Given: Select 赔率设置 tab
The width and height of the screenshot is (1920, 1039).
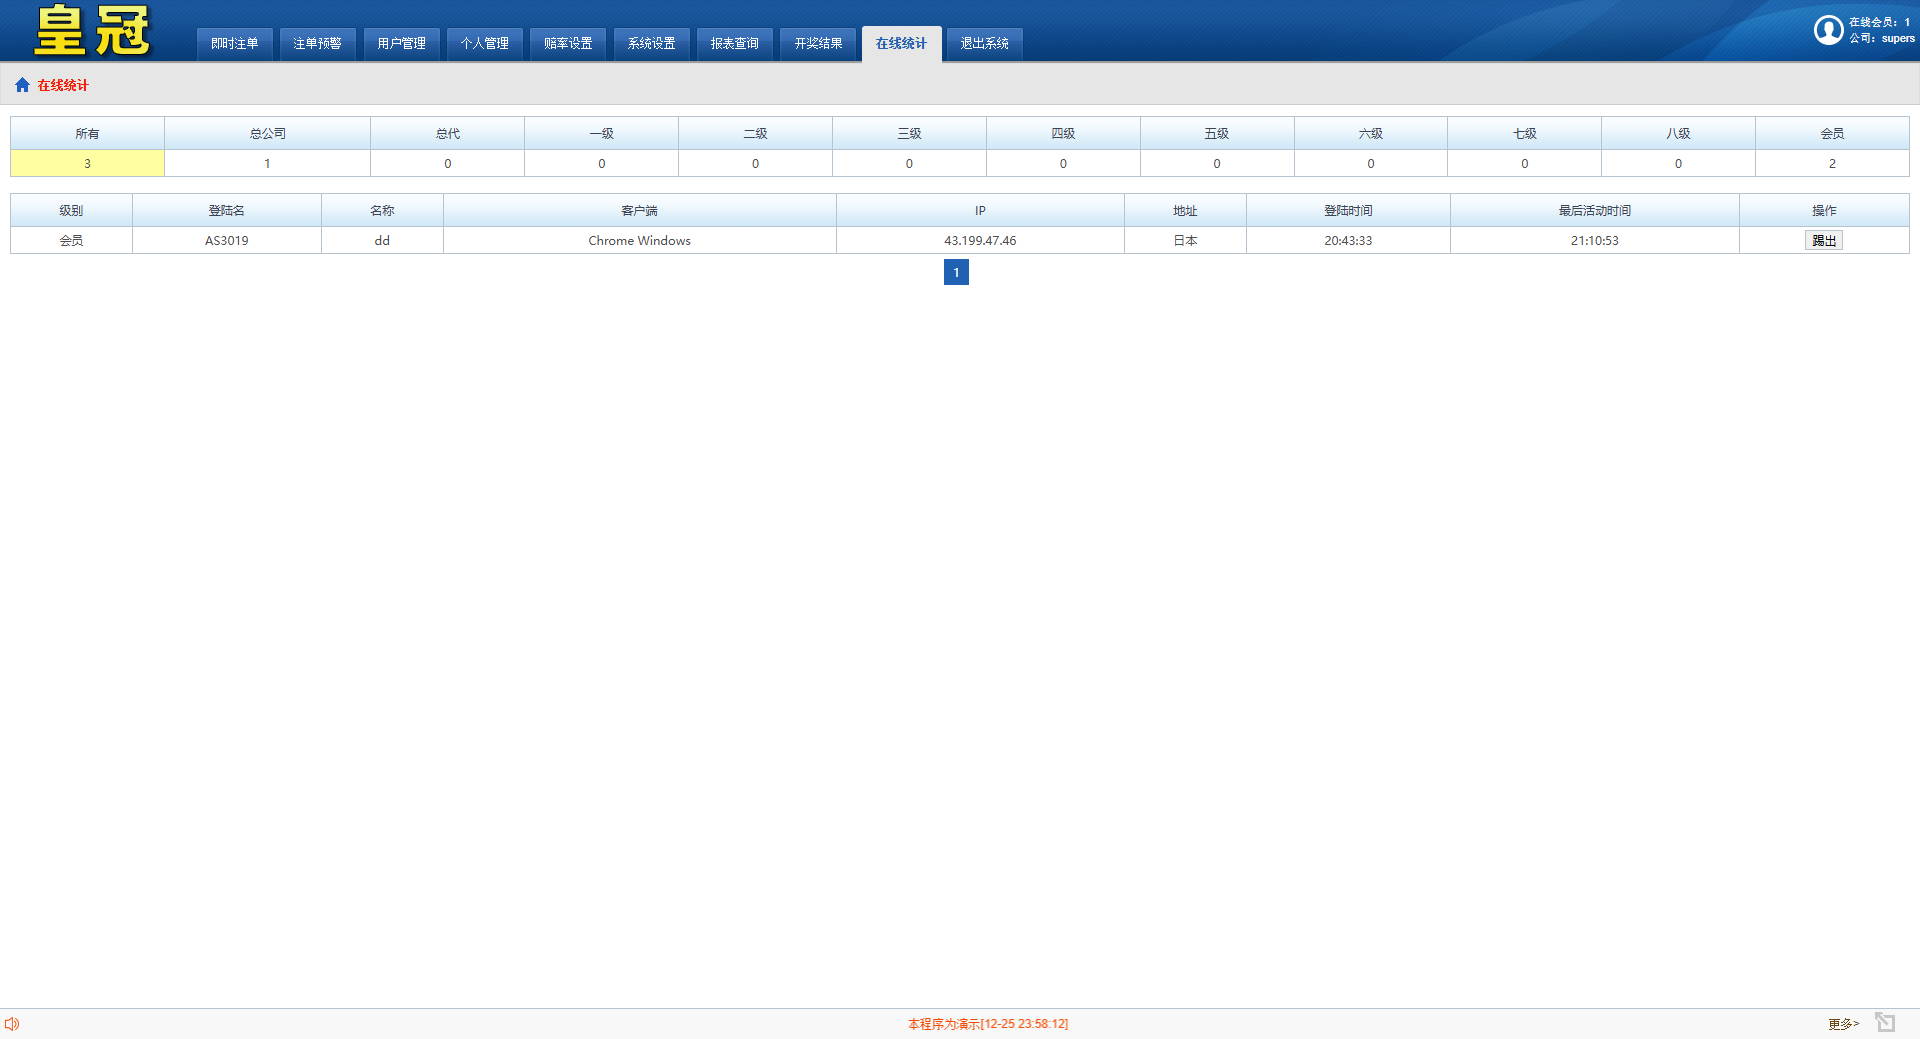Looking at the screenshot, I should (568, 43).
